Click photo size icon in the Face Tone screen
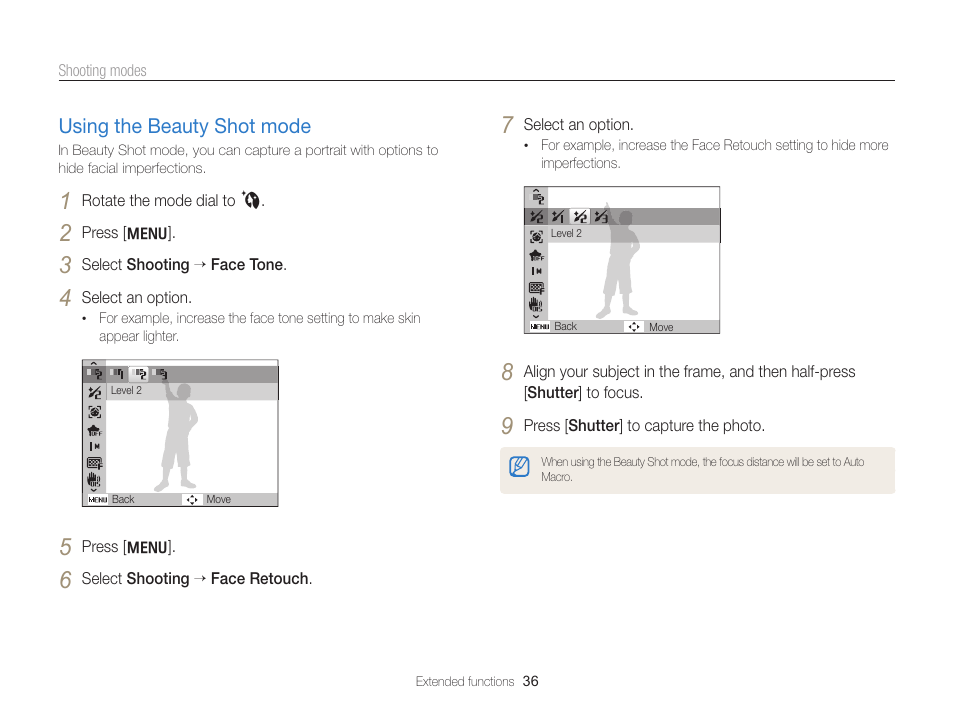 pyautogui.click(x=94, y=446)
